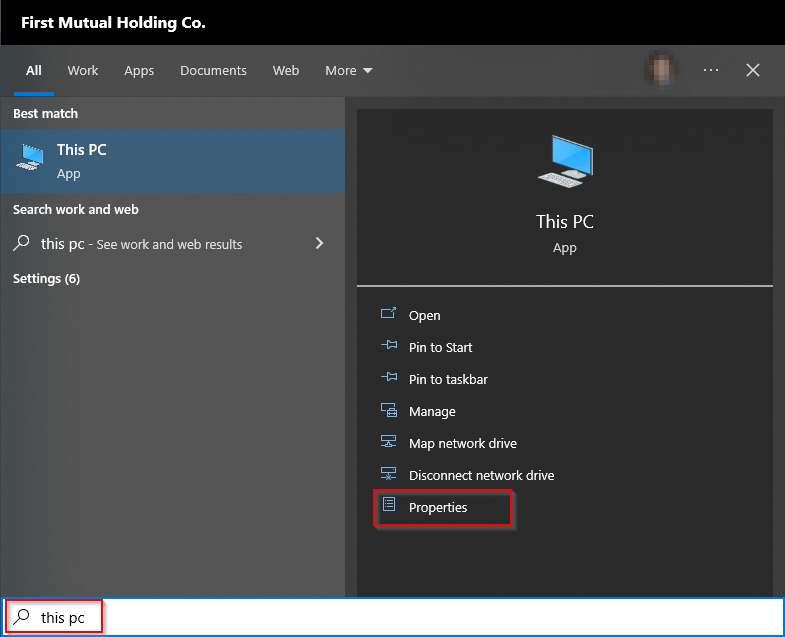This screenshot has width=785, height=637.
Task: Open the three-dot options menu
Action: (x=710, y=70)
